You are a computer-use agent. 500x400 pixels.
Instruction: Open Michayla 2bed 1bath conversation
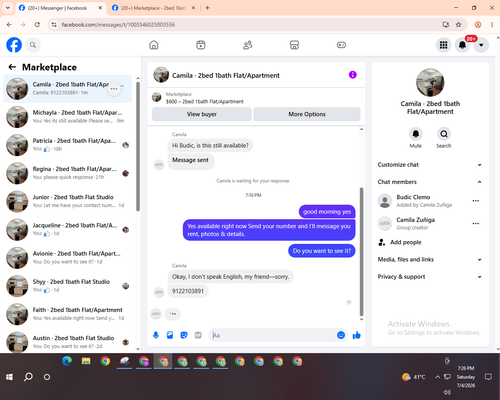coord(68,117)
